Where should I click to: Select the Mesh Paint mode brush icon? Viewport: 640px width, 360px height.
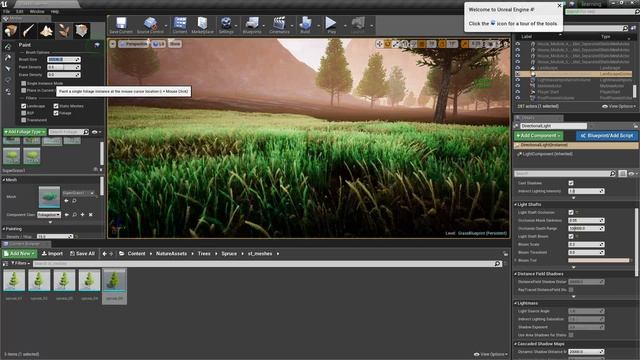click(28, 31)
